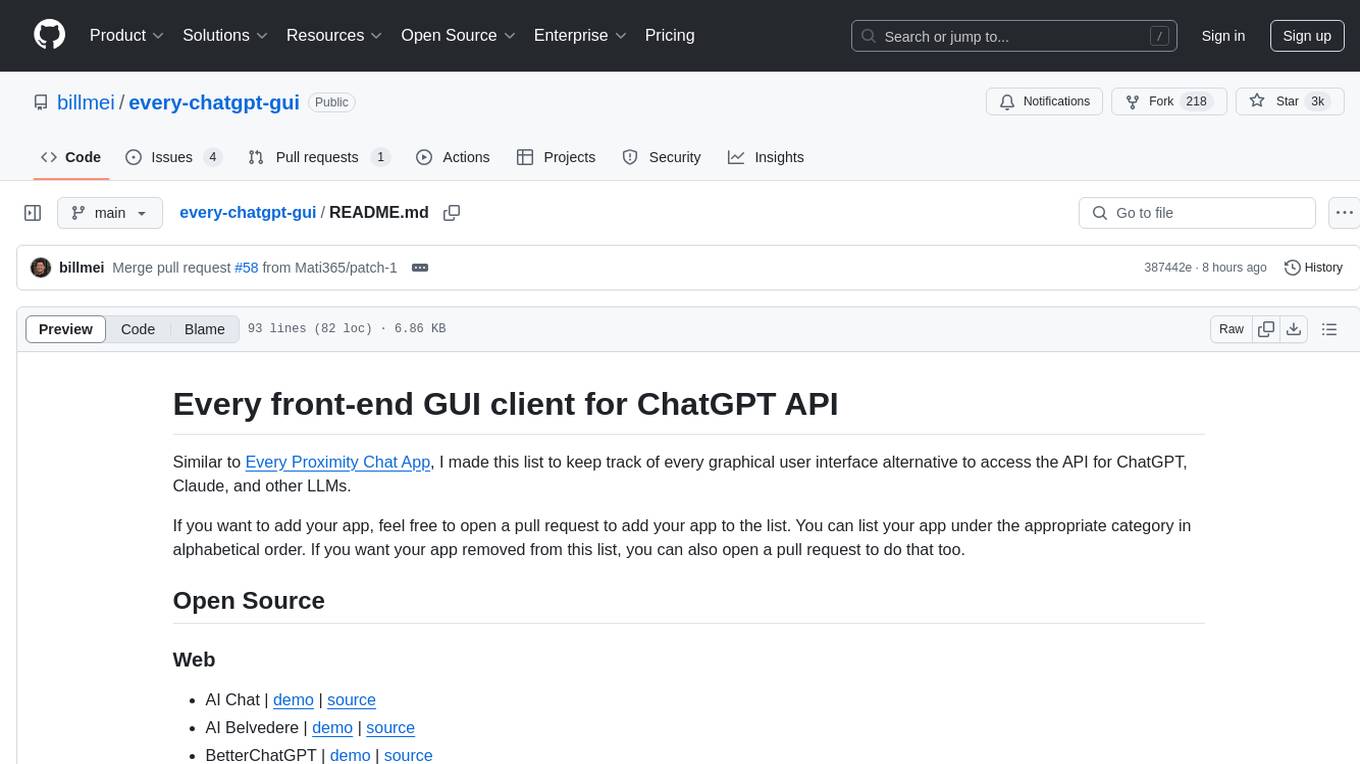View the Raw file
Image resolution: width=1360 pixels, height=764 pixels.
(x=1231, y=329)
